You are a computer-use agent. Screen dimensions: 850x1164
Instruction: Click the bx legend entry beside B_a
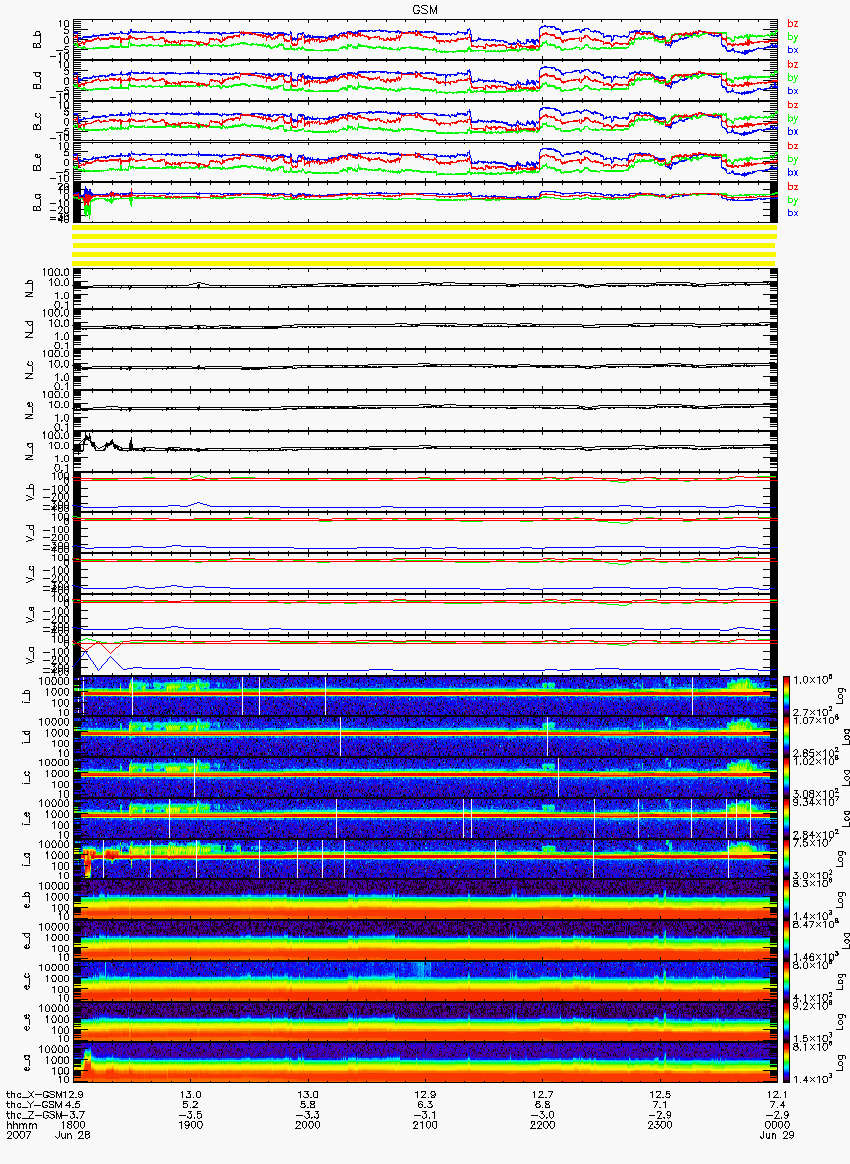[793, 213]
